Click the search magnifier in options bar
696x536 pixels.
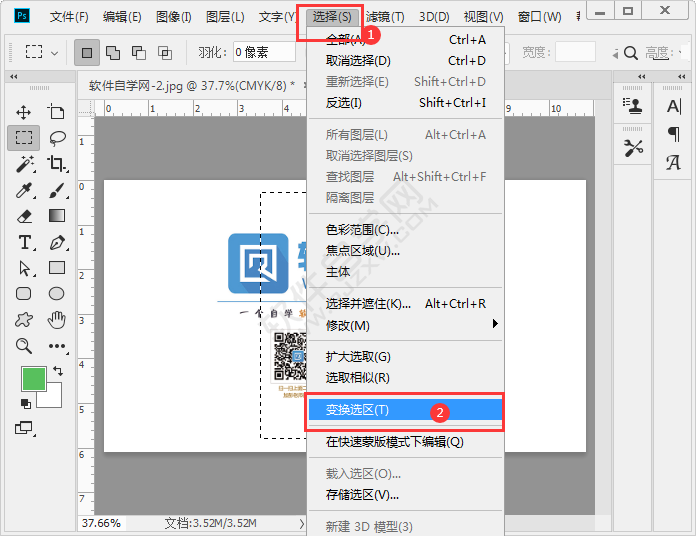[x=630, y=53]
